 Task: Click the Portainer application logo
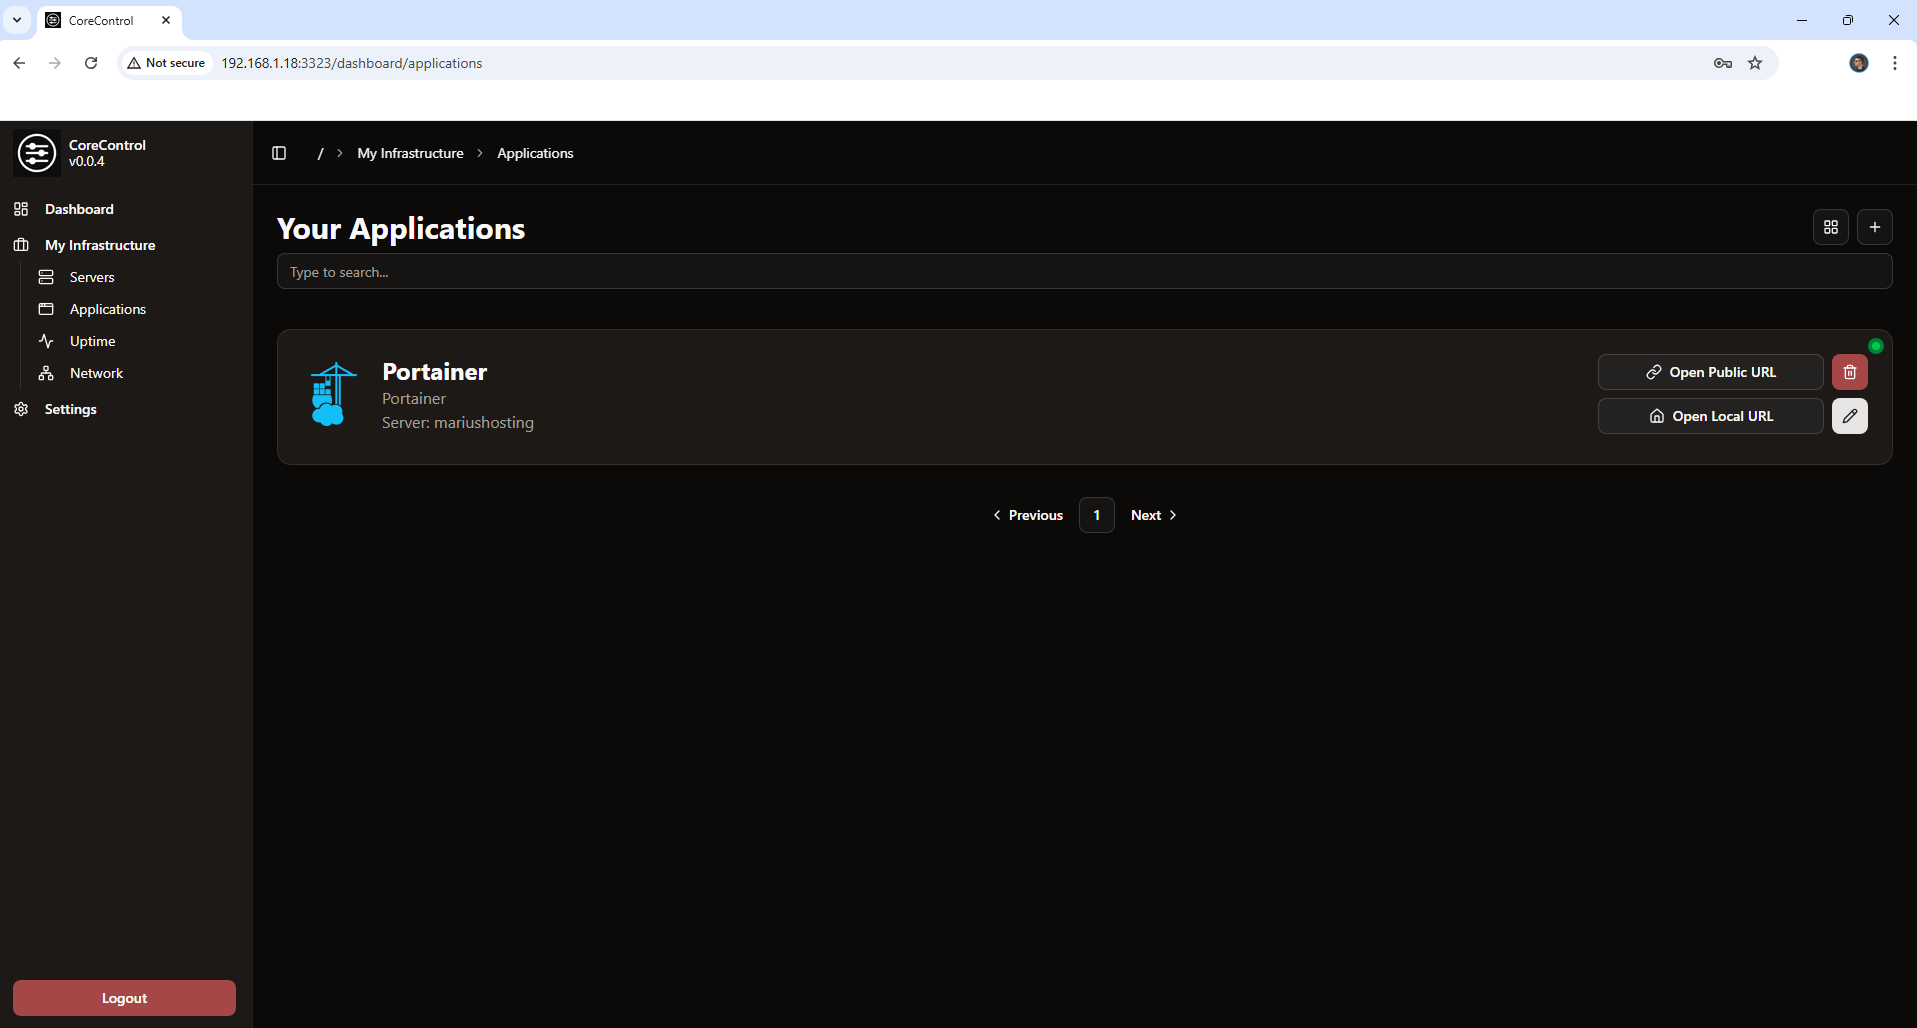pyautogui.click(x=332, y=395)
